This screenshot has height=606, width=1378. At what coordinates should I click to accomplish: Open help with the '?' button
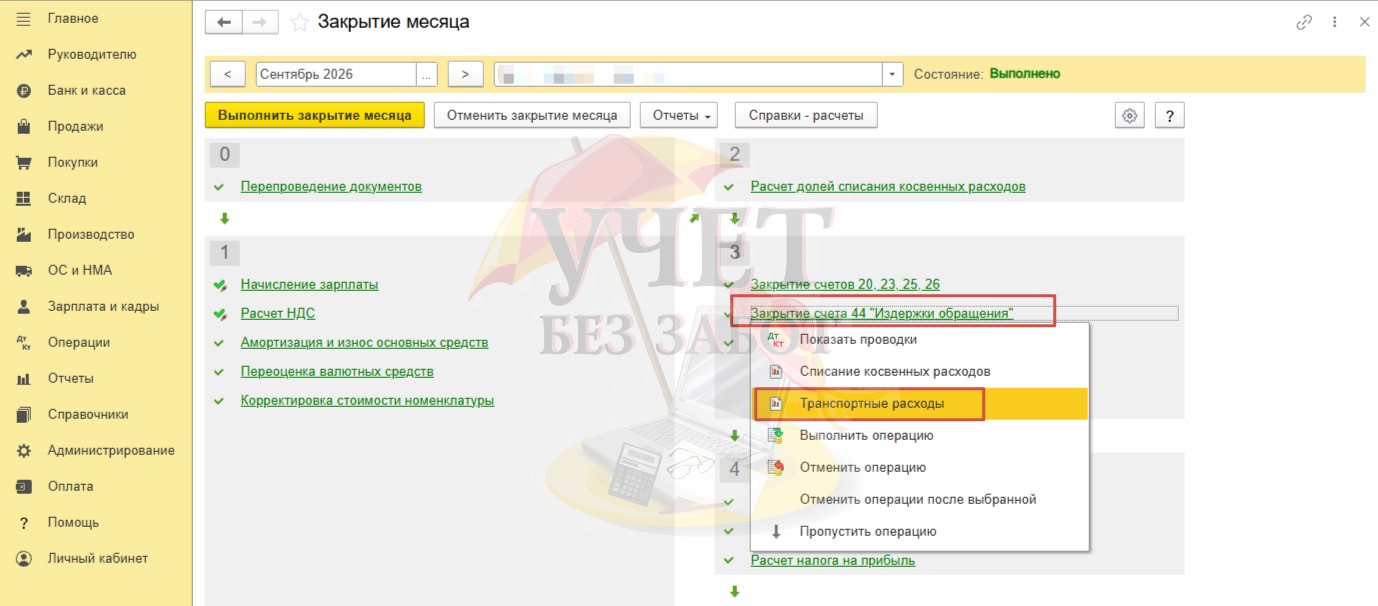click(1170, 116)
